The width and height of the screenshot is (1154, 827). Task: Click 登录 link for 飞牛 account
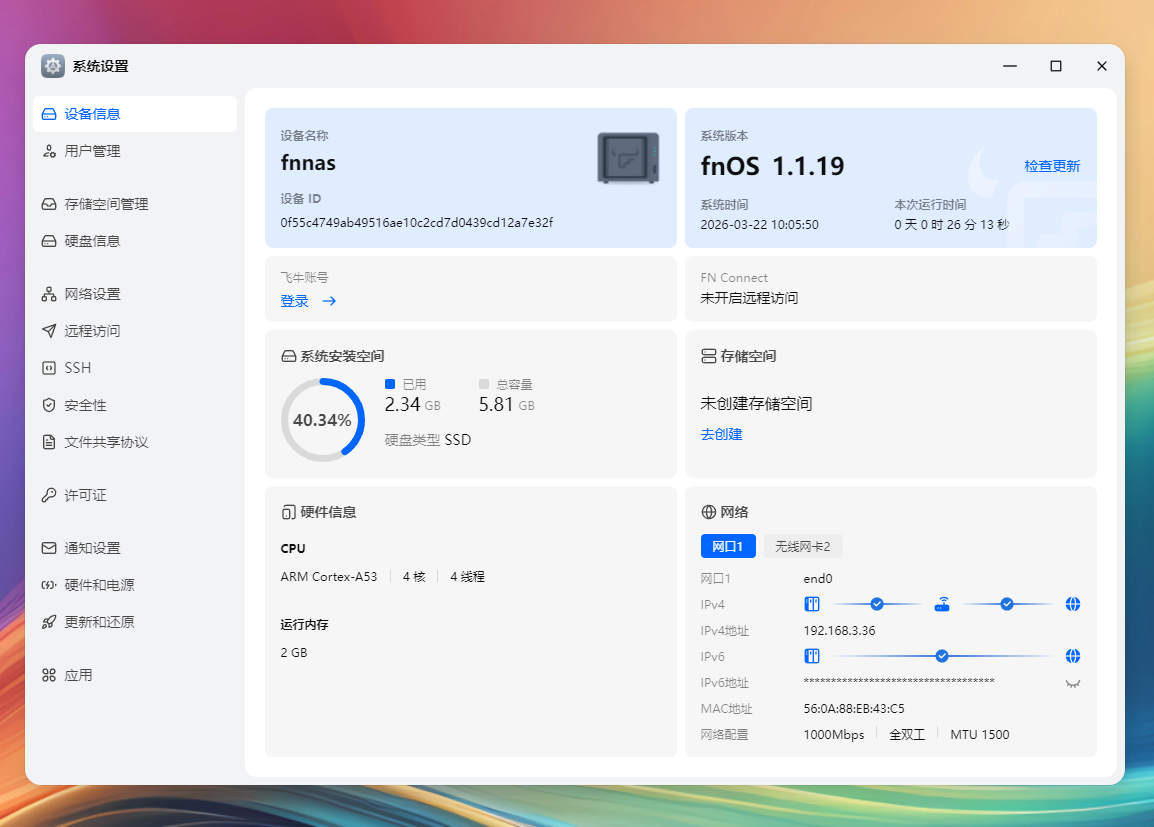pyautogui.click(x=295, y=301)
